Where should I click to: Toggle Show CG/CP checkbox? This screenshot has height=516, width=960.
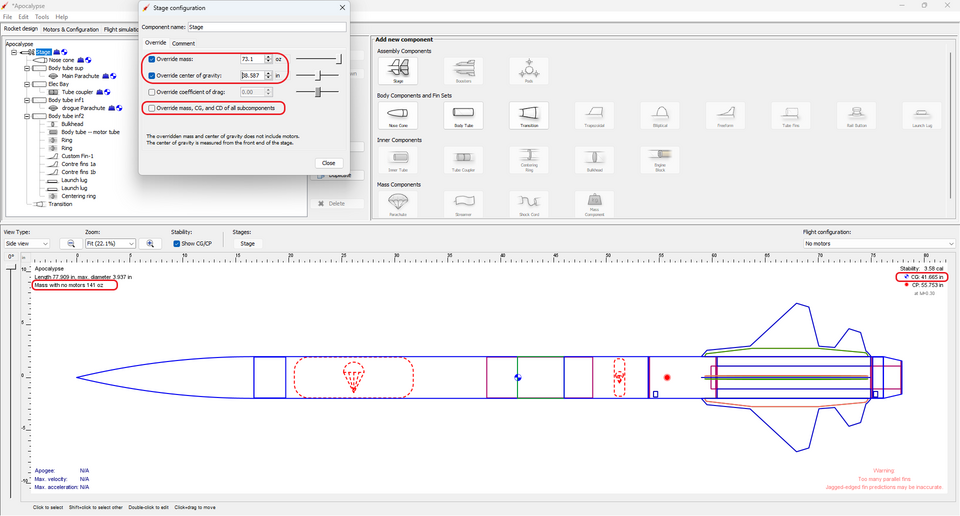click(176, 244)
